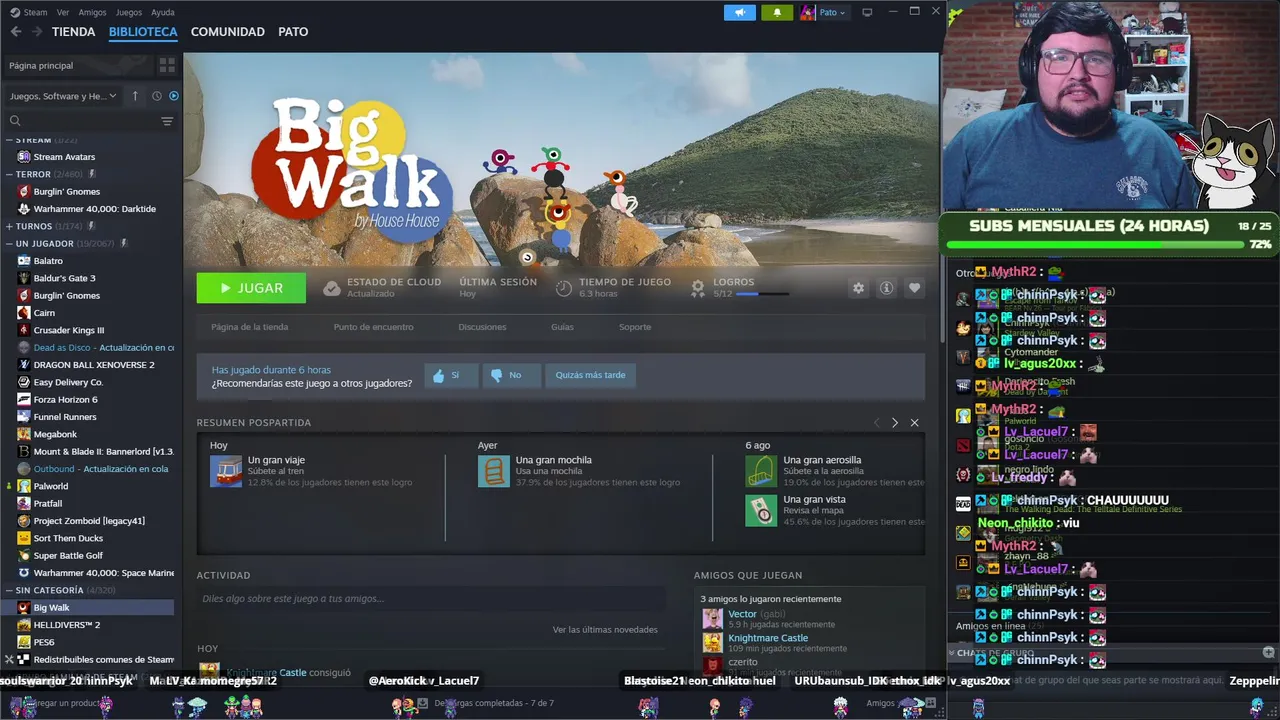Screen dimensions: 1280x720
Task: Go back with the left navigation arrow
Action: (16, 32)
